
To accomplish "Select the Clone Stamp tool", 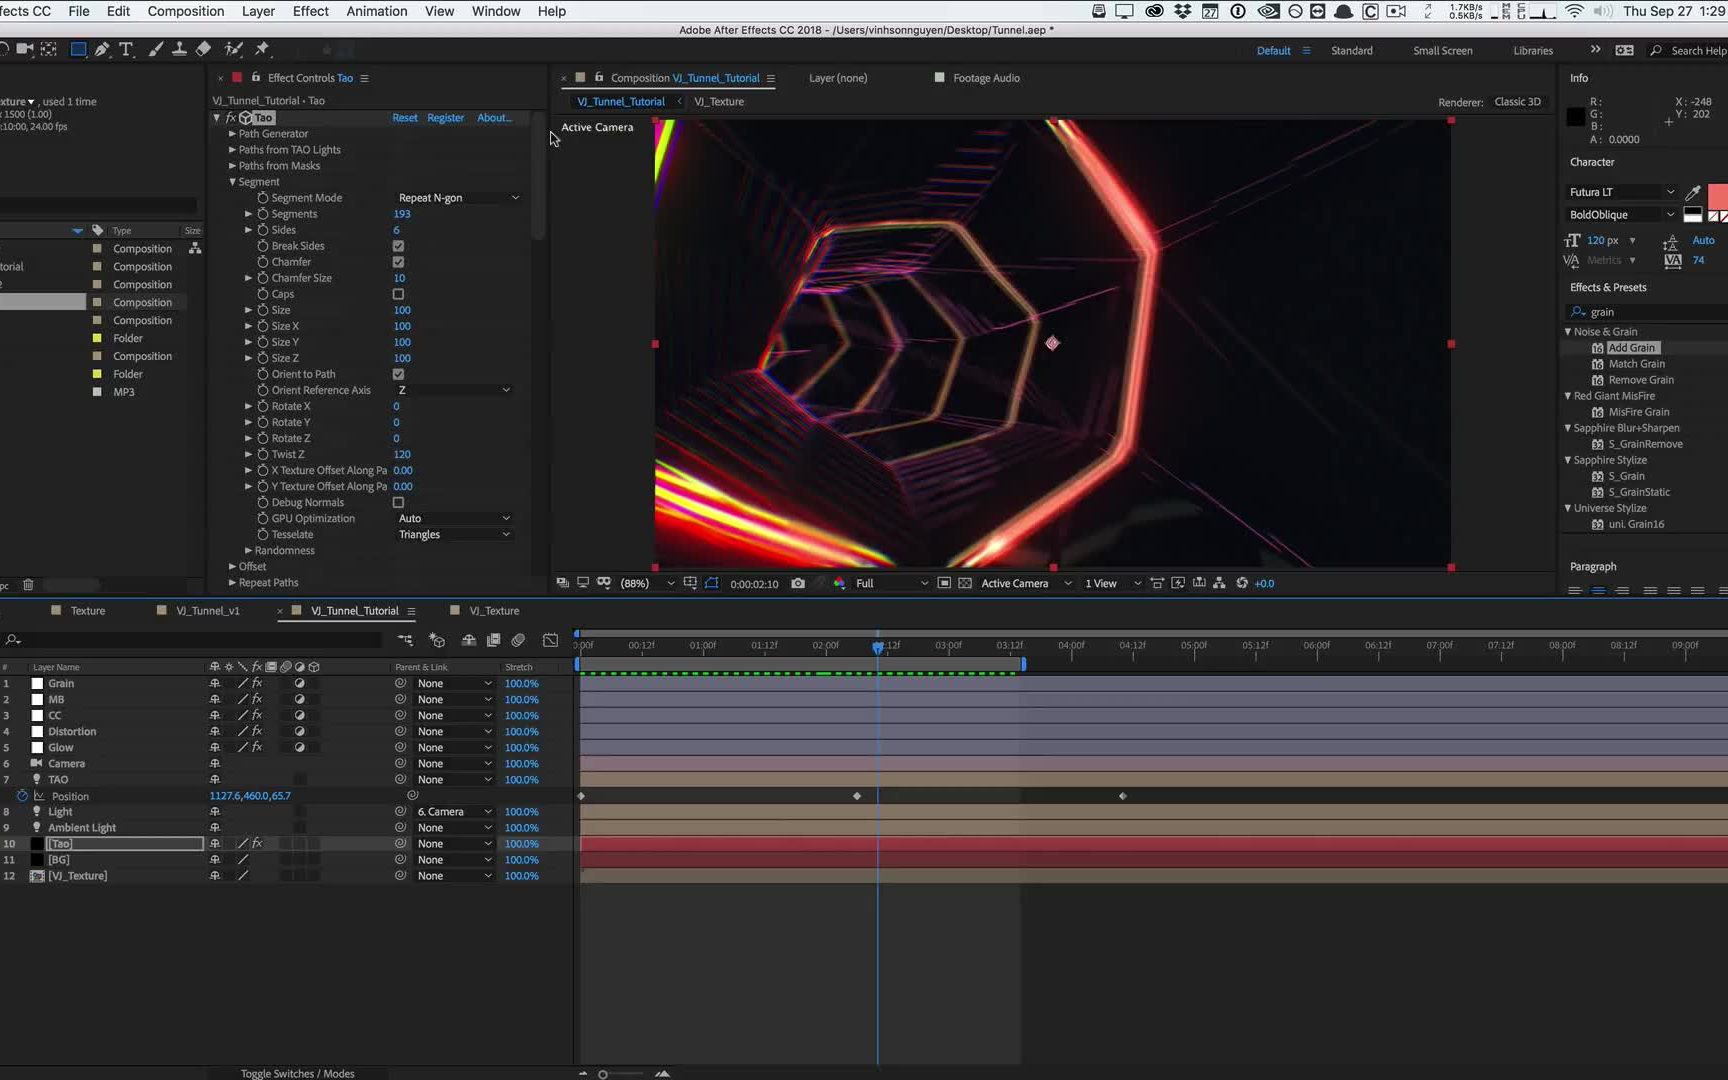I will [181, 49].
